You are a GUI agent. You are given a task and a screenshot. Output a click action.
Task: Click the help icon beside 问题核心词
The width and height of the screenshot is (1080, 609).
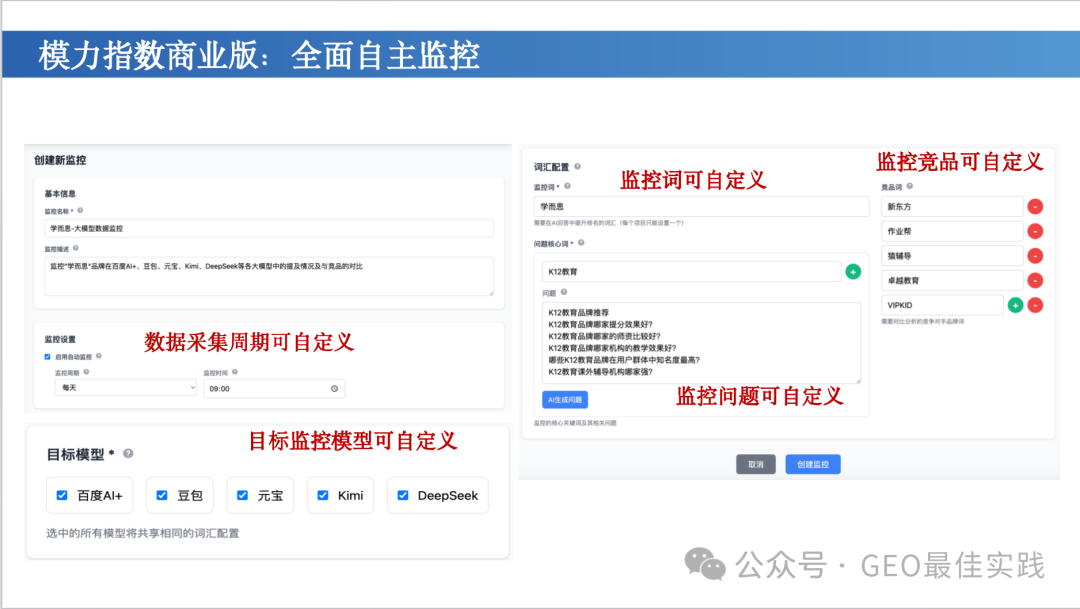pos(579,243)
